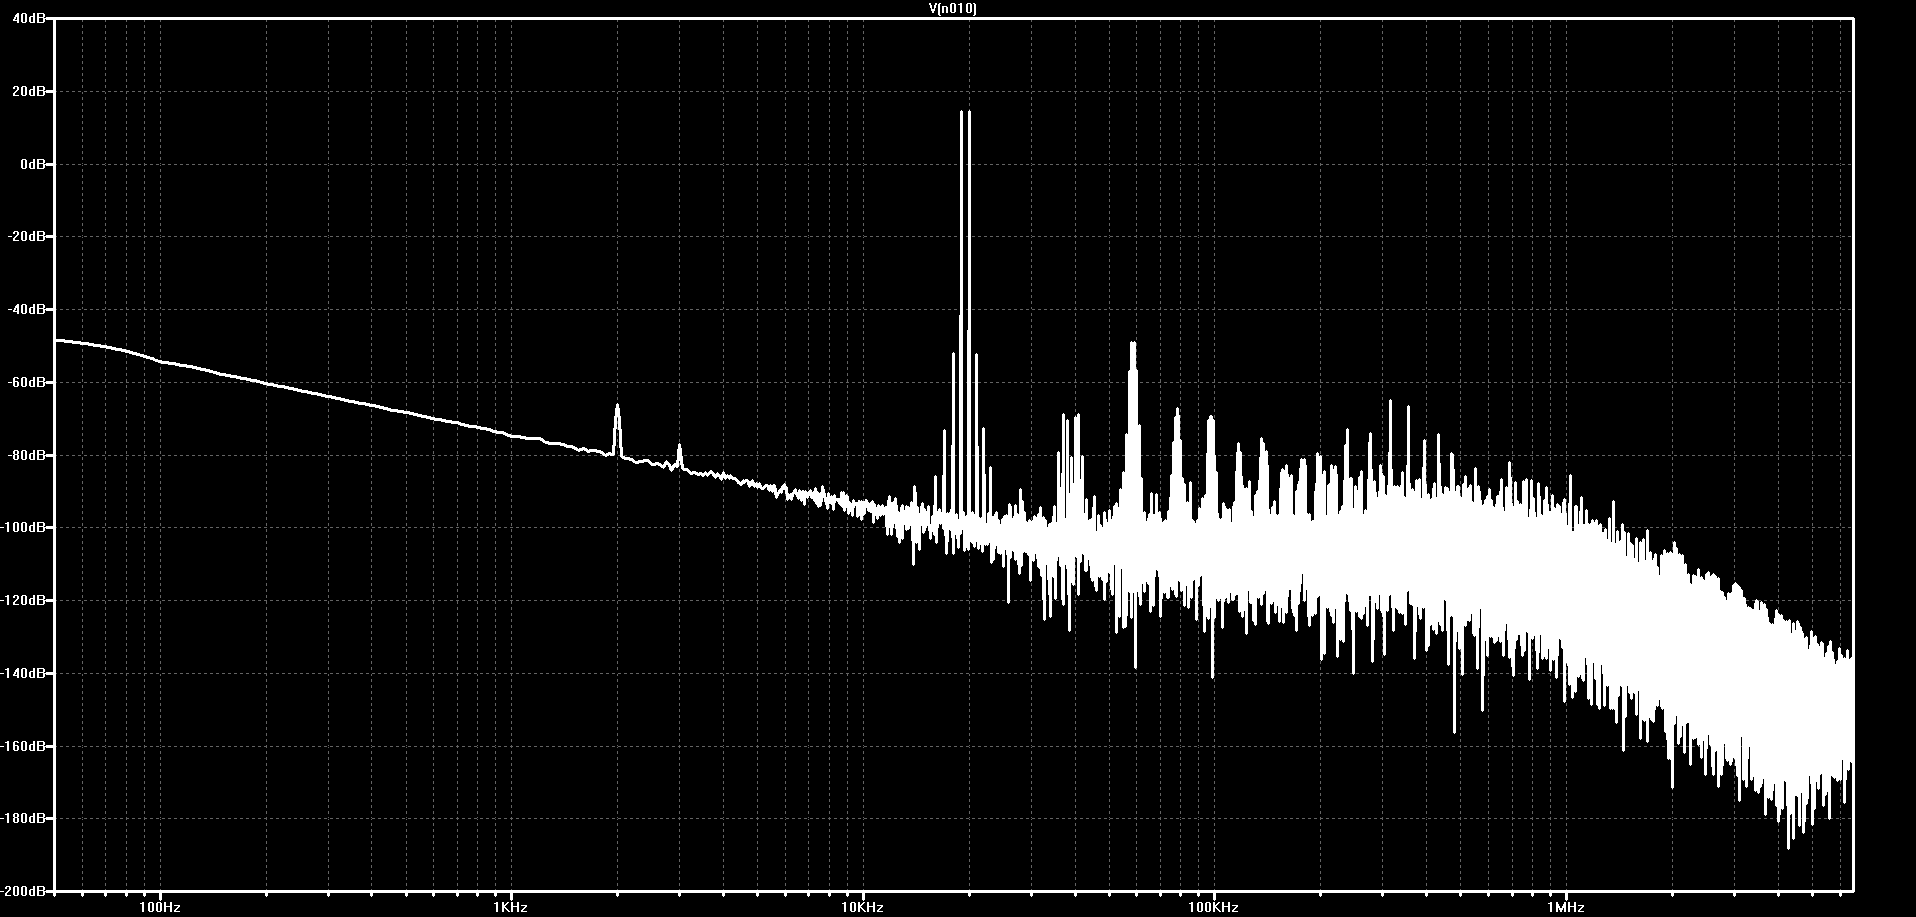Click the 10KHz frequency label

(862, 907)
